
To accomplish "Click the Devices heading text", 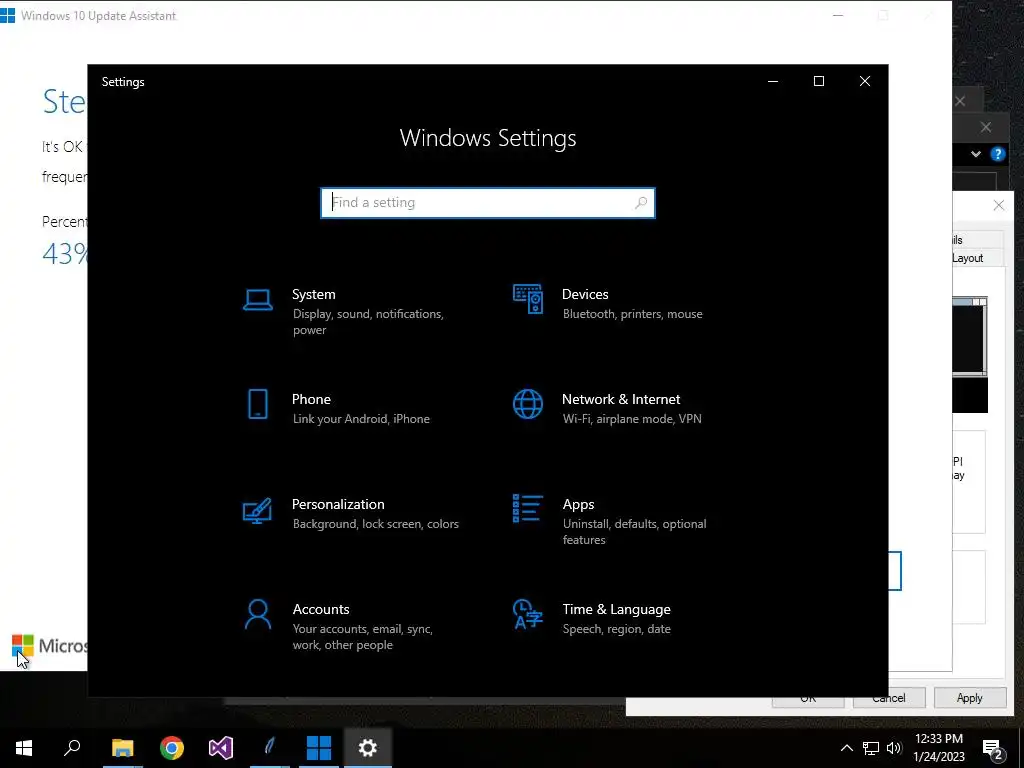I will [x=585, y=295].
